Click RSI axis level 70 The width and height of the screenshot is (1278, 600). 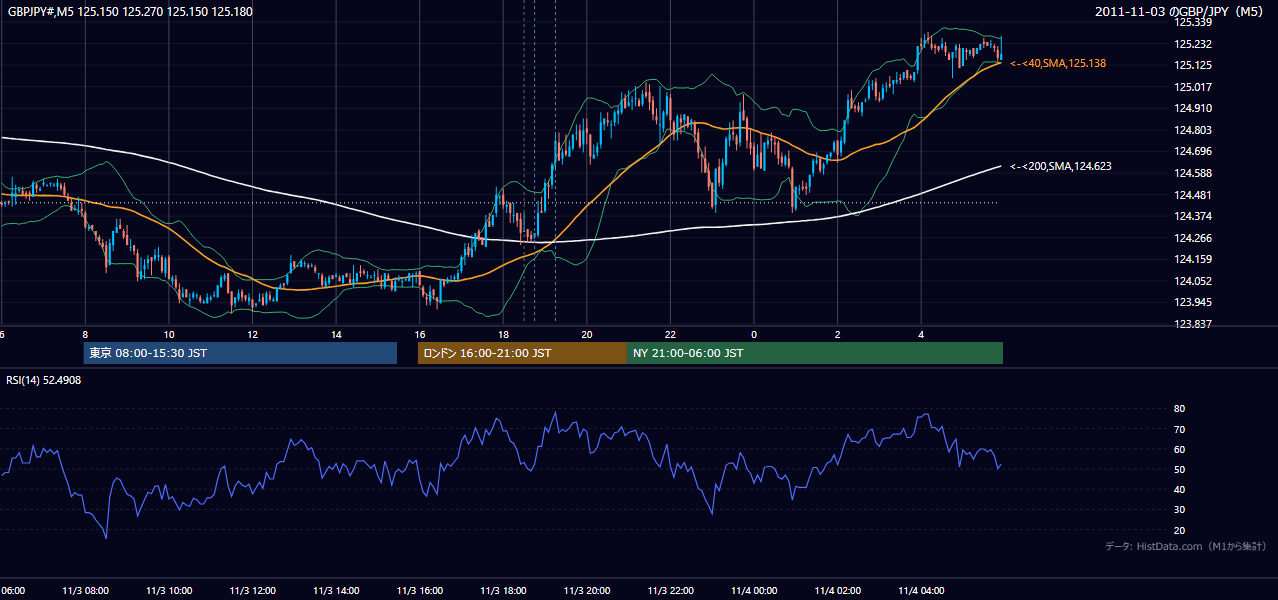(x=1180, y=429)
